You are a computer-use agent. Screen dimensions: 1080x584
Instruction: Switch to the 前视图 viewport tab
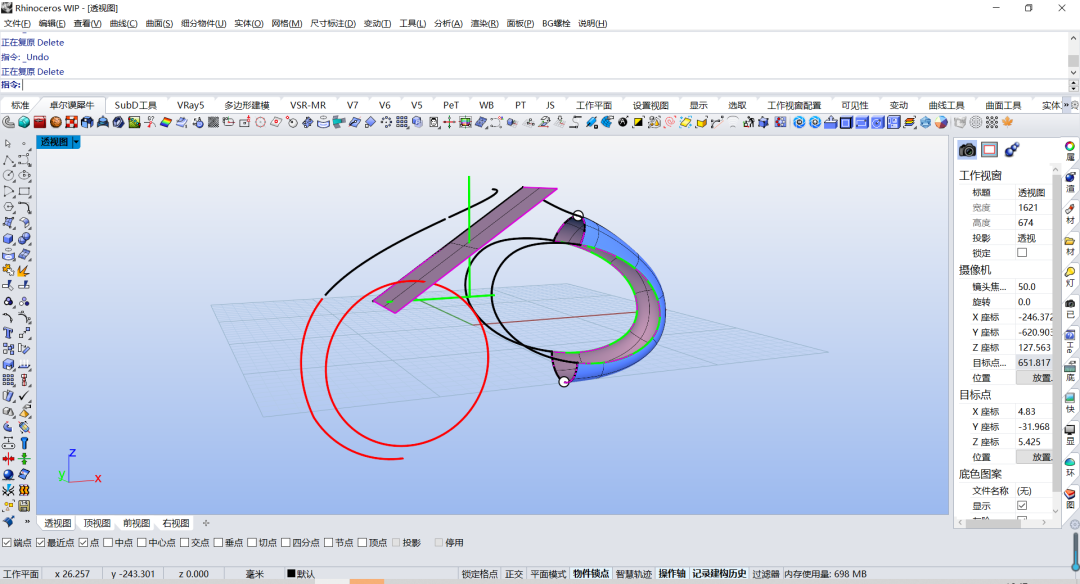tap(136, 523)
